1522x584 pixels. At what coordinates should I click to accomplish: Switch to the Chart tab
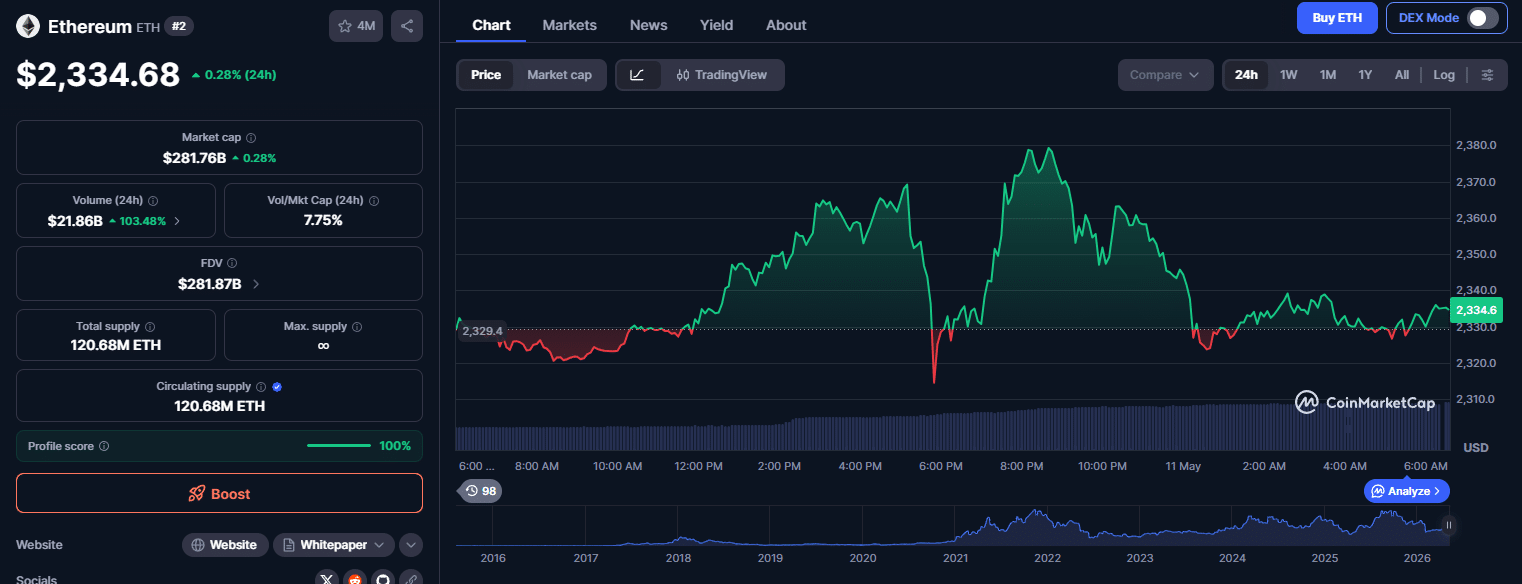pos(492,25)
